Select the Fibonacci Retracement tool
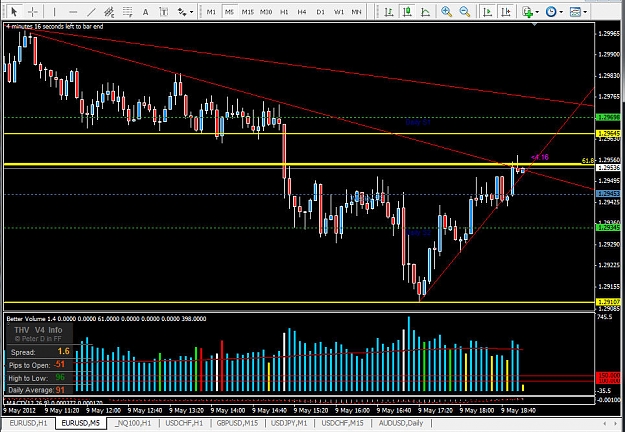This screenshot has height=432, width=625. [128, 12]
